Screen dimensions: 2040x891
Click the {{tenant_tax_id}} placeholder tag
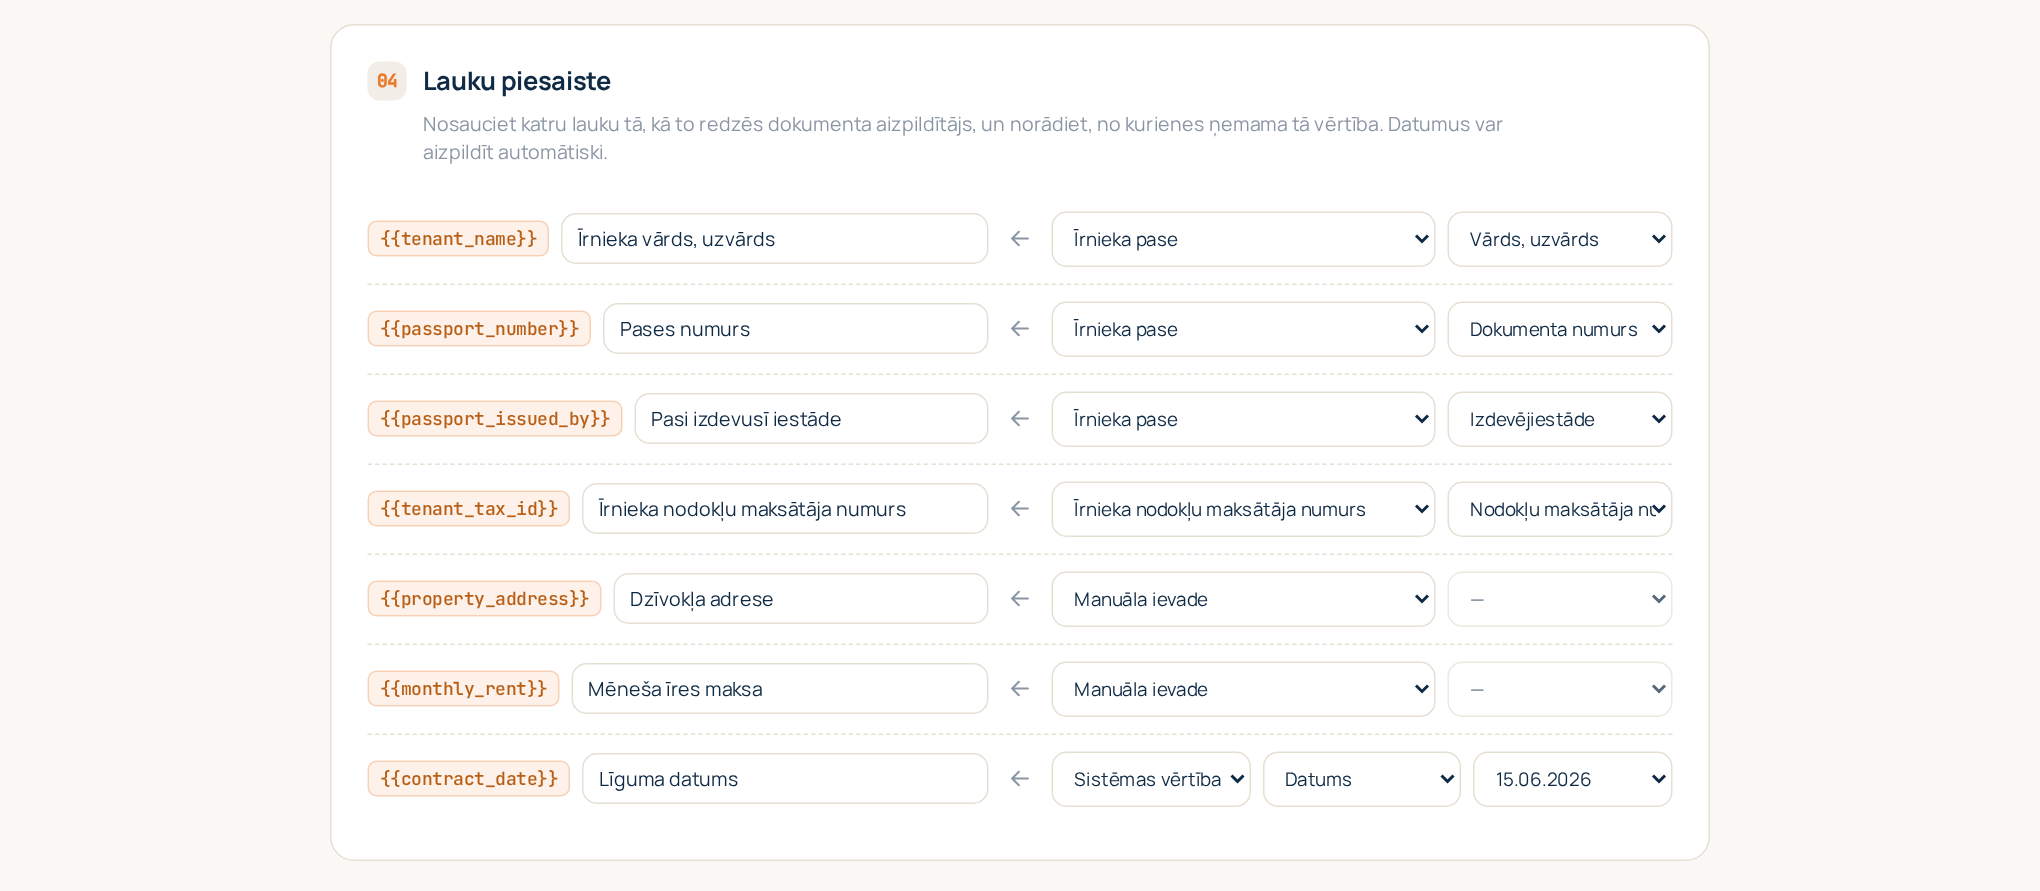click(x=469, y=509)
